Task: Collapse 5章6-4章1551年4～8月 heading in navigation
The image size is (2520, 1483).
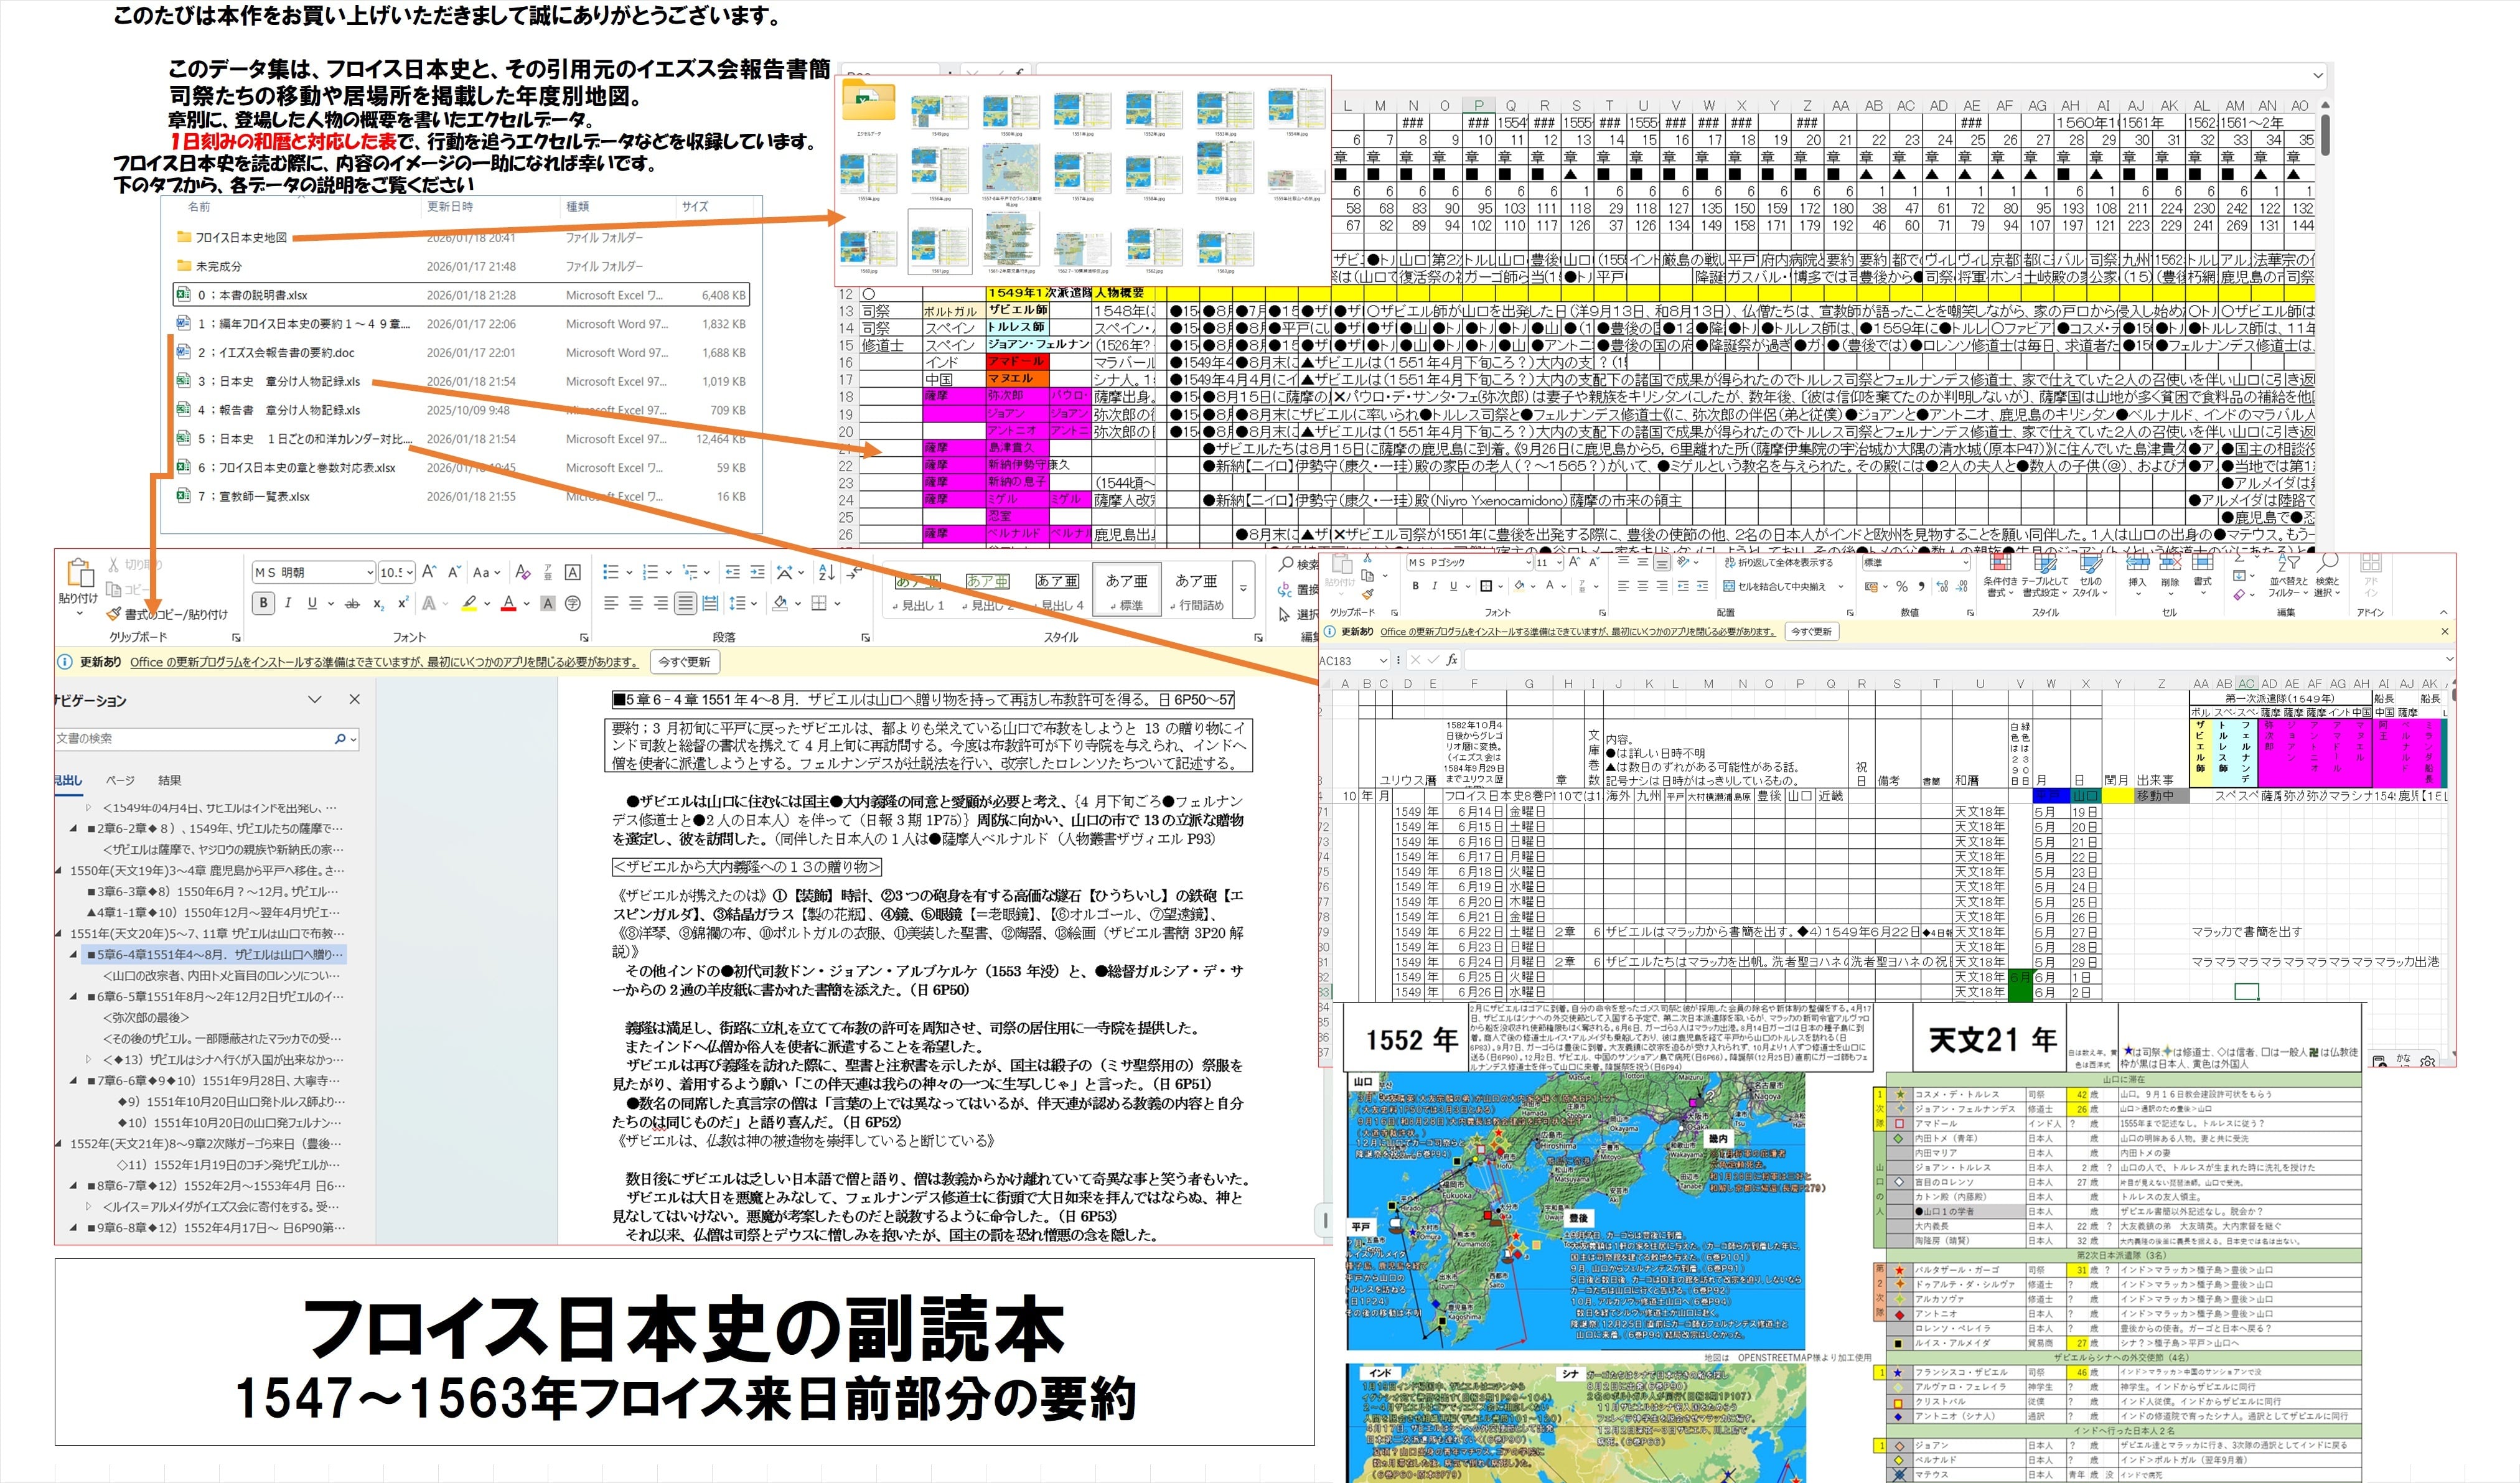Action: coord(73,954)
